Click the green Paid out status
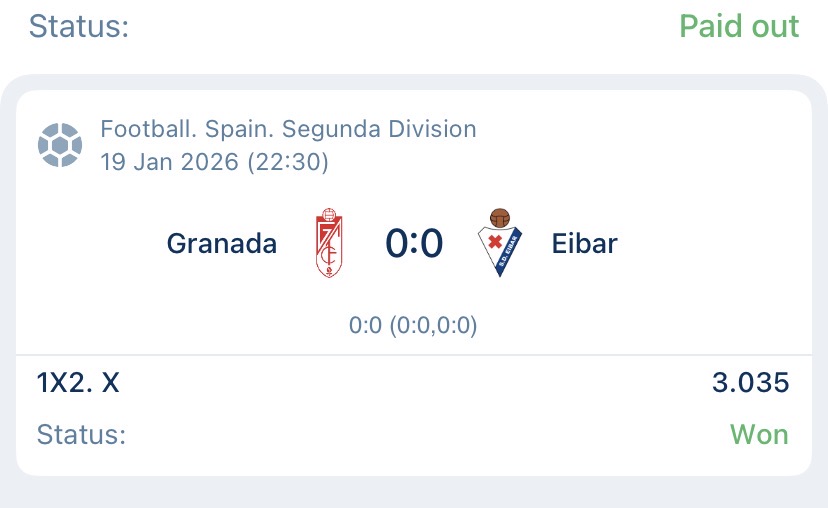Screen dimensions: 828x508 point(739,26)
